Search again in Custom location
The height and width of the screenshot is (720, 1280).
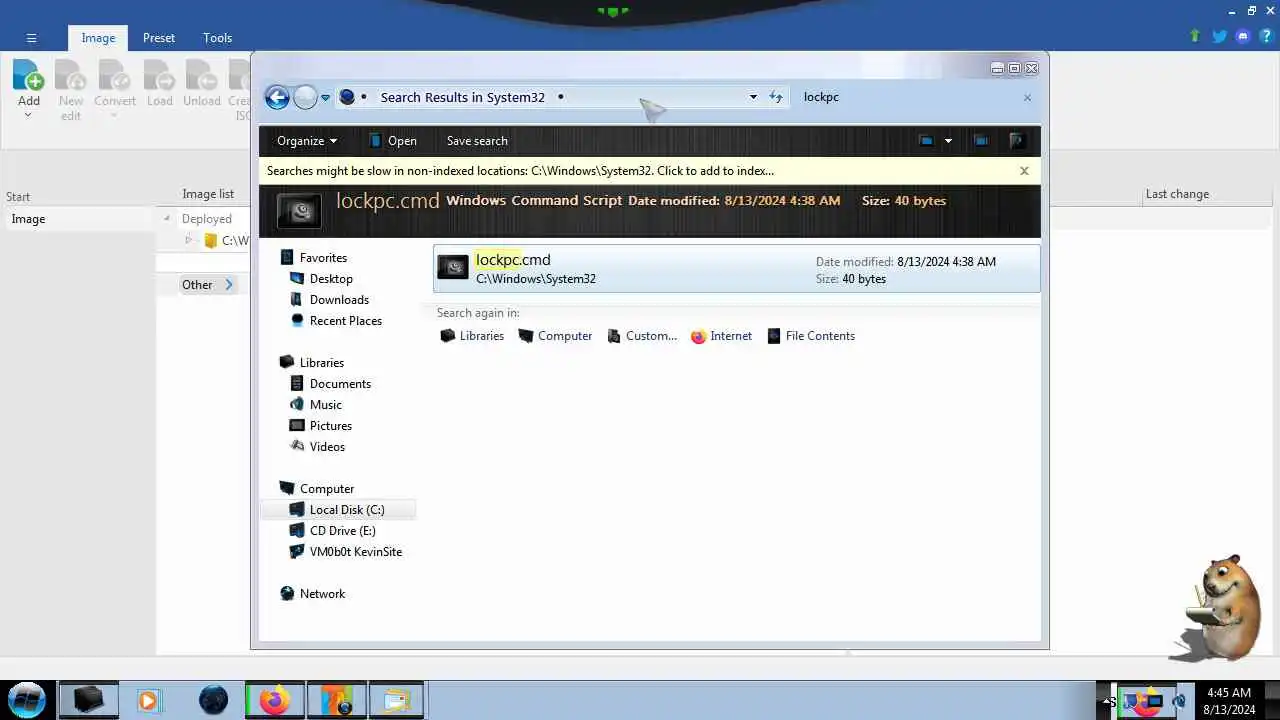pyautogui.click(x=641, y=336)
